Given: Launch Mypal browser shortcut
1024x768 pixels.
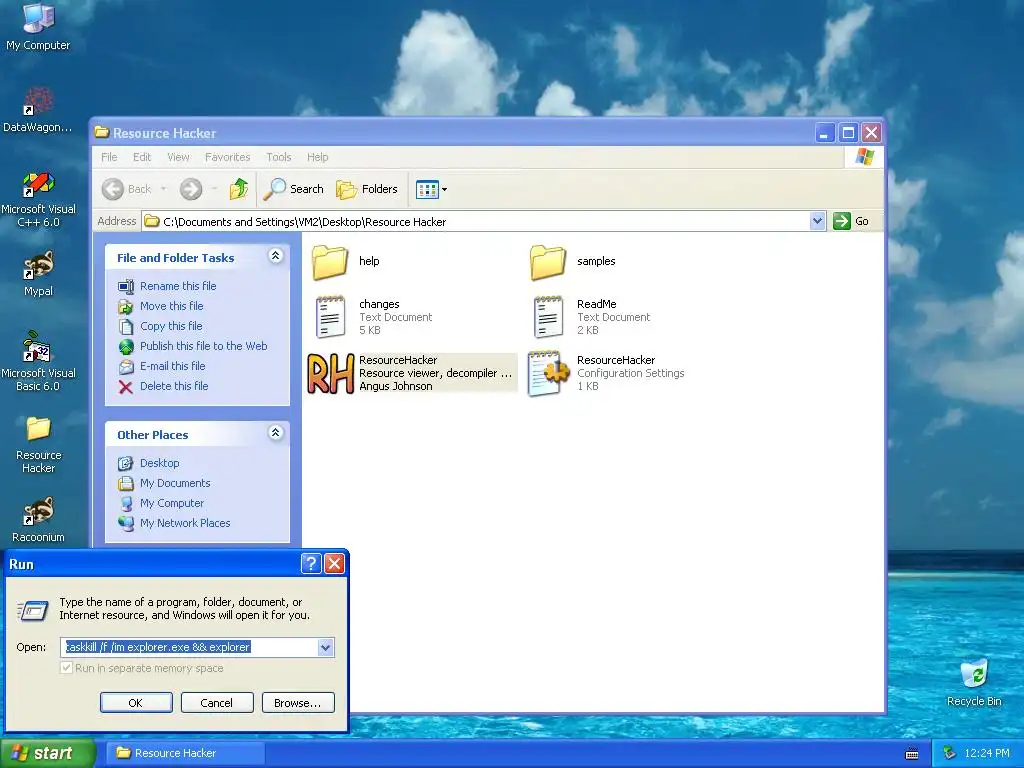Looking at the screenshot, I should (38, 274).
